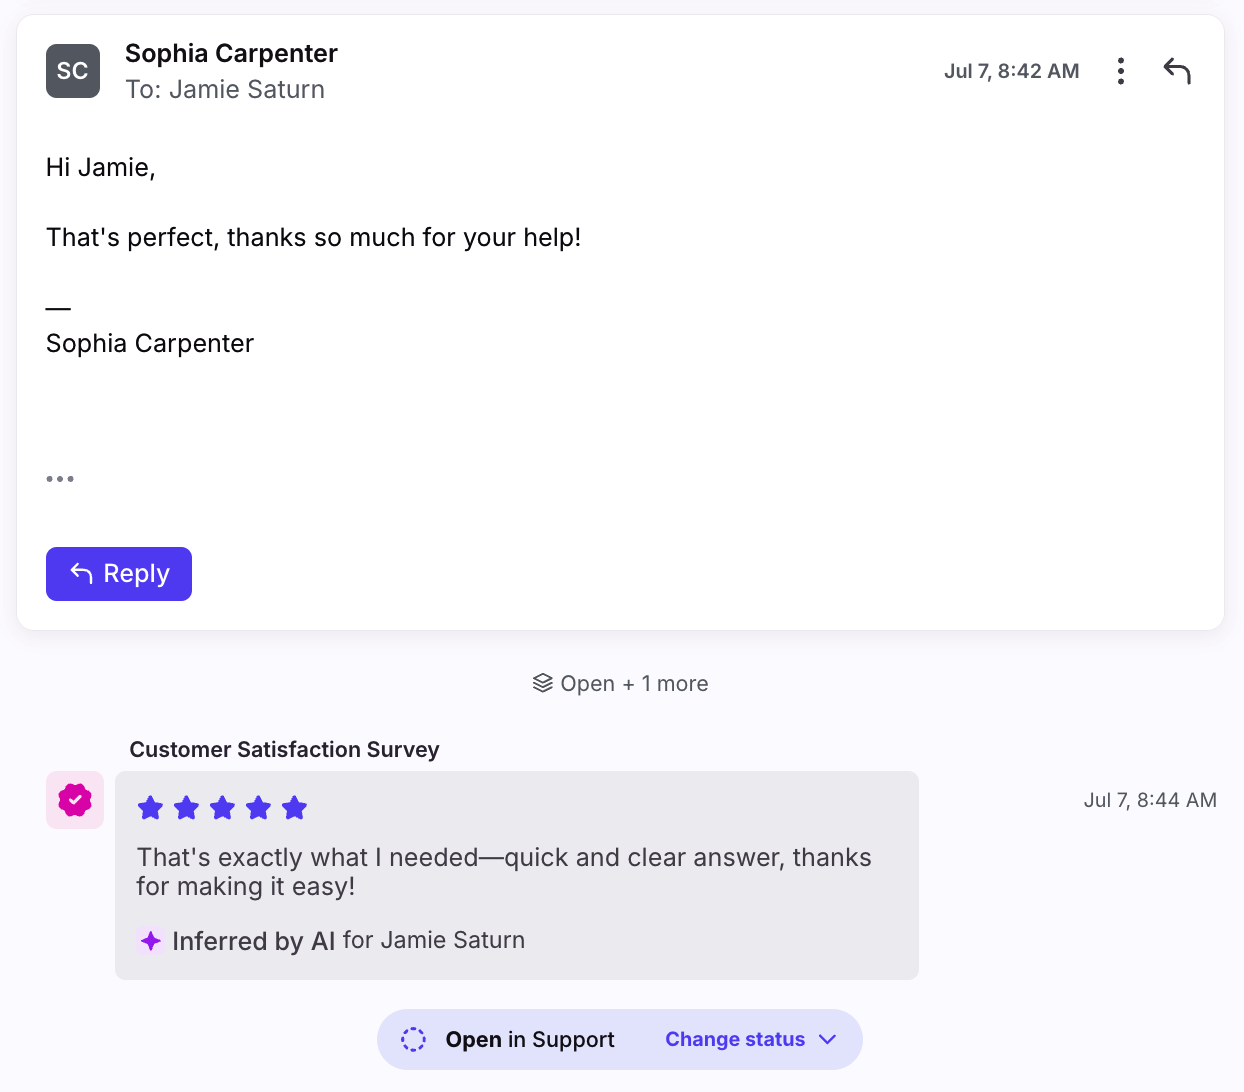Click the recipient line To: Jamie Saturn
The image size is (1244, 1092).
click(225, 90)
